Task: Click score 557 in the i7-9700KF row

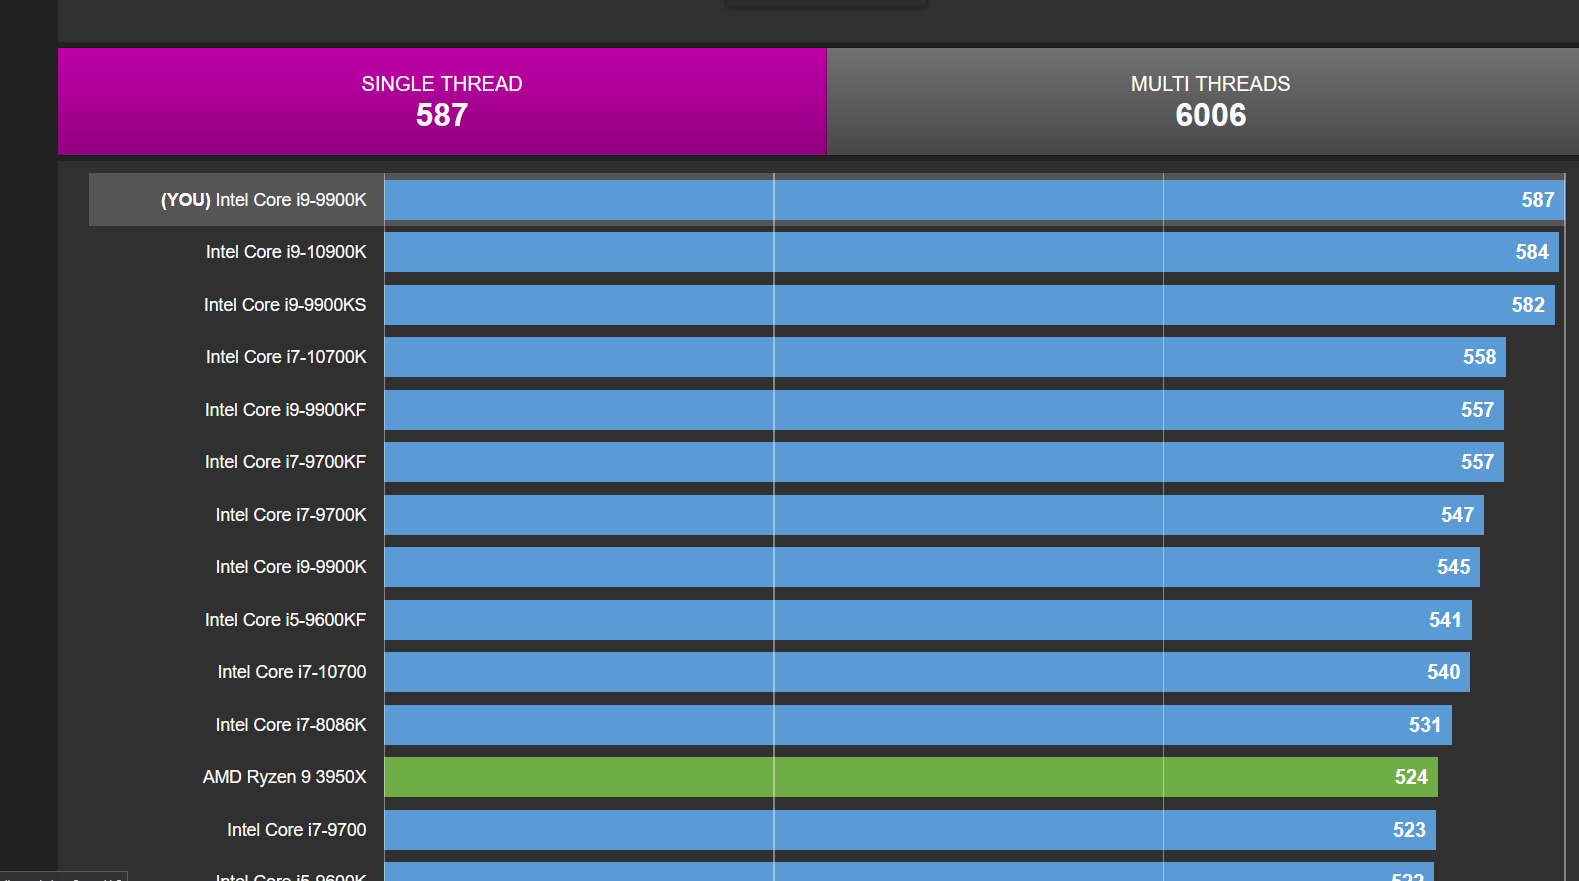Action: (x=1477, y=462)
